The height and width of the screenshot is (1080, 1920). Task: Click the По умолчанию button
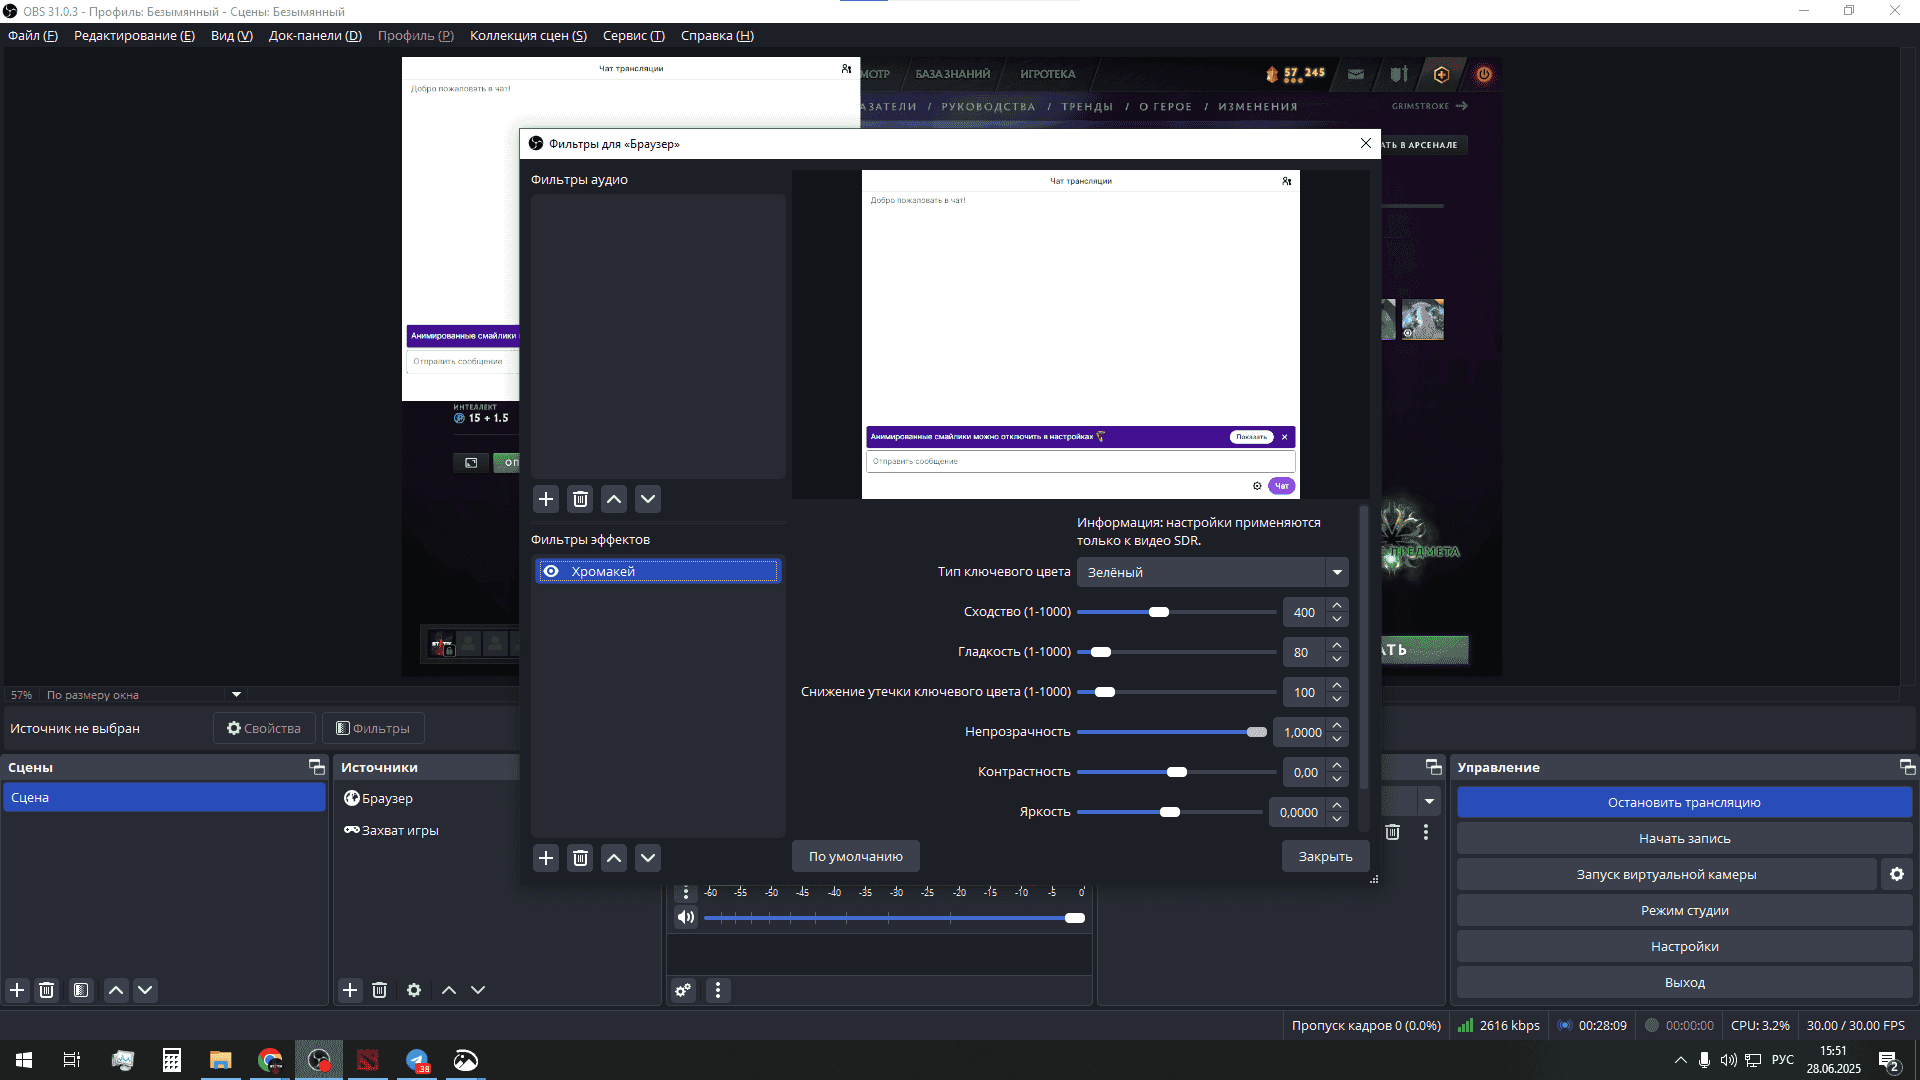[855, 856]
